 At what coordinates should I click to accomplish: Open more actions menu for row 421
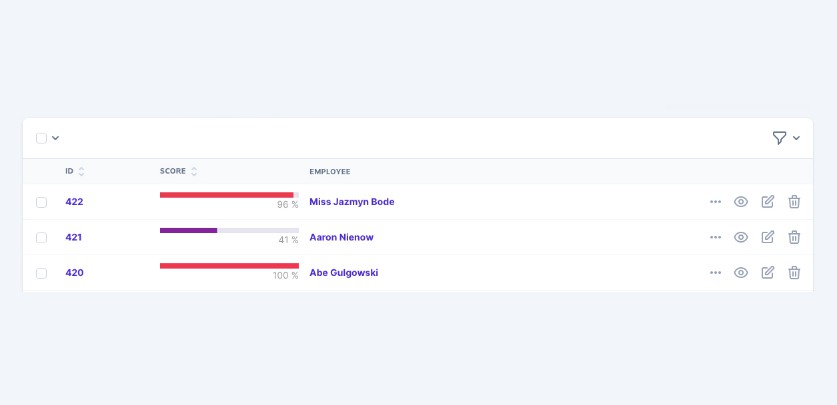715,237
